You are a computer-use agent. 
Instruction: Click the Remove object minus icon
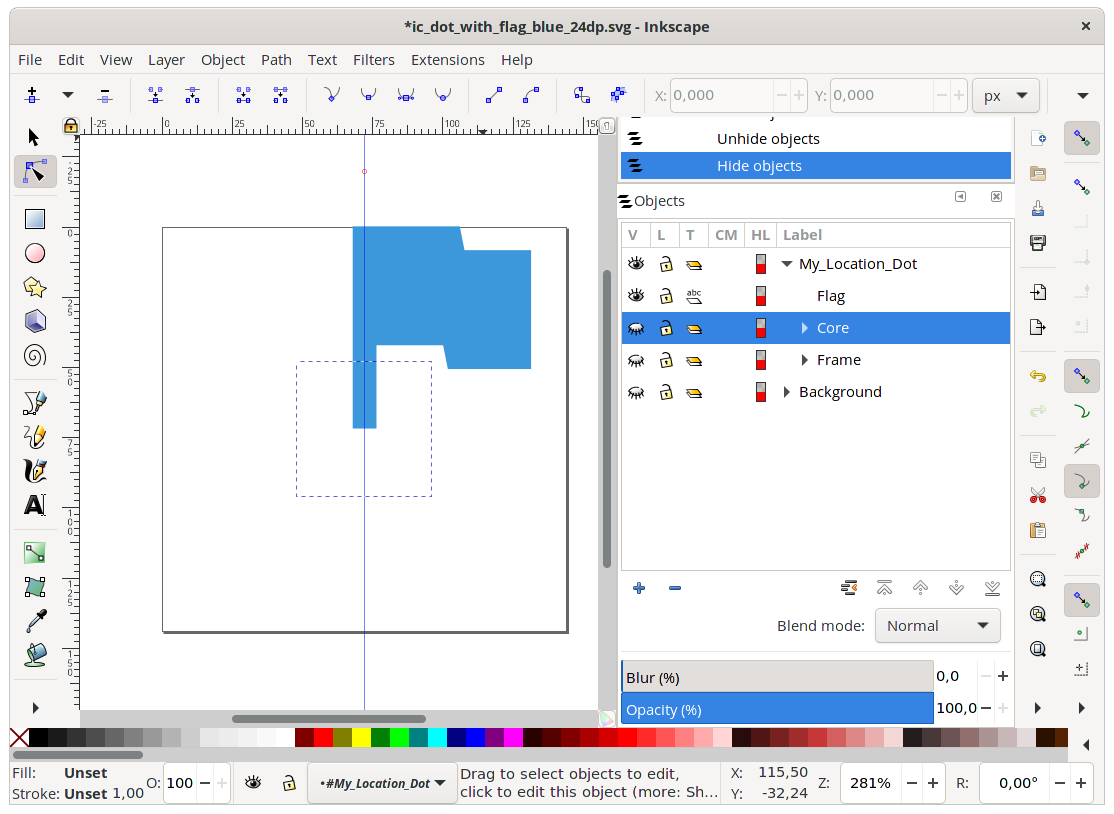(675, 588)
